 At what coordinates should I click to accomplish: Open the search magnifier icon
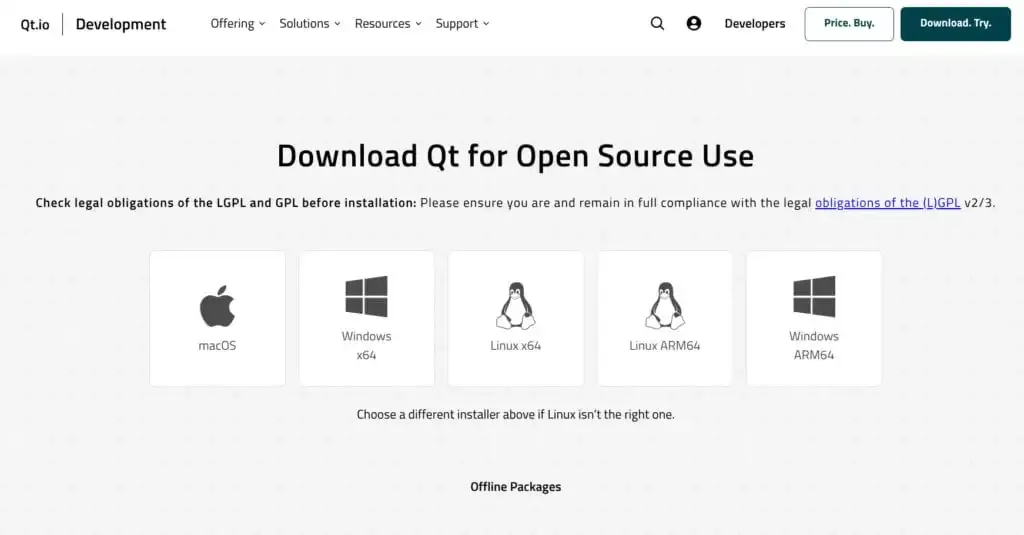[x=657, y=24]
